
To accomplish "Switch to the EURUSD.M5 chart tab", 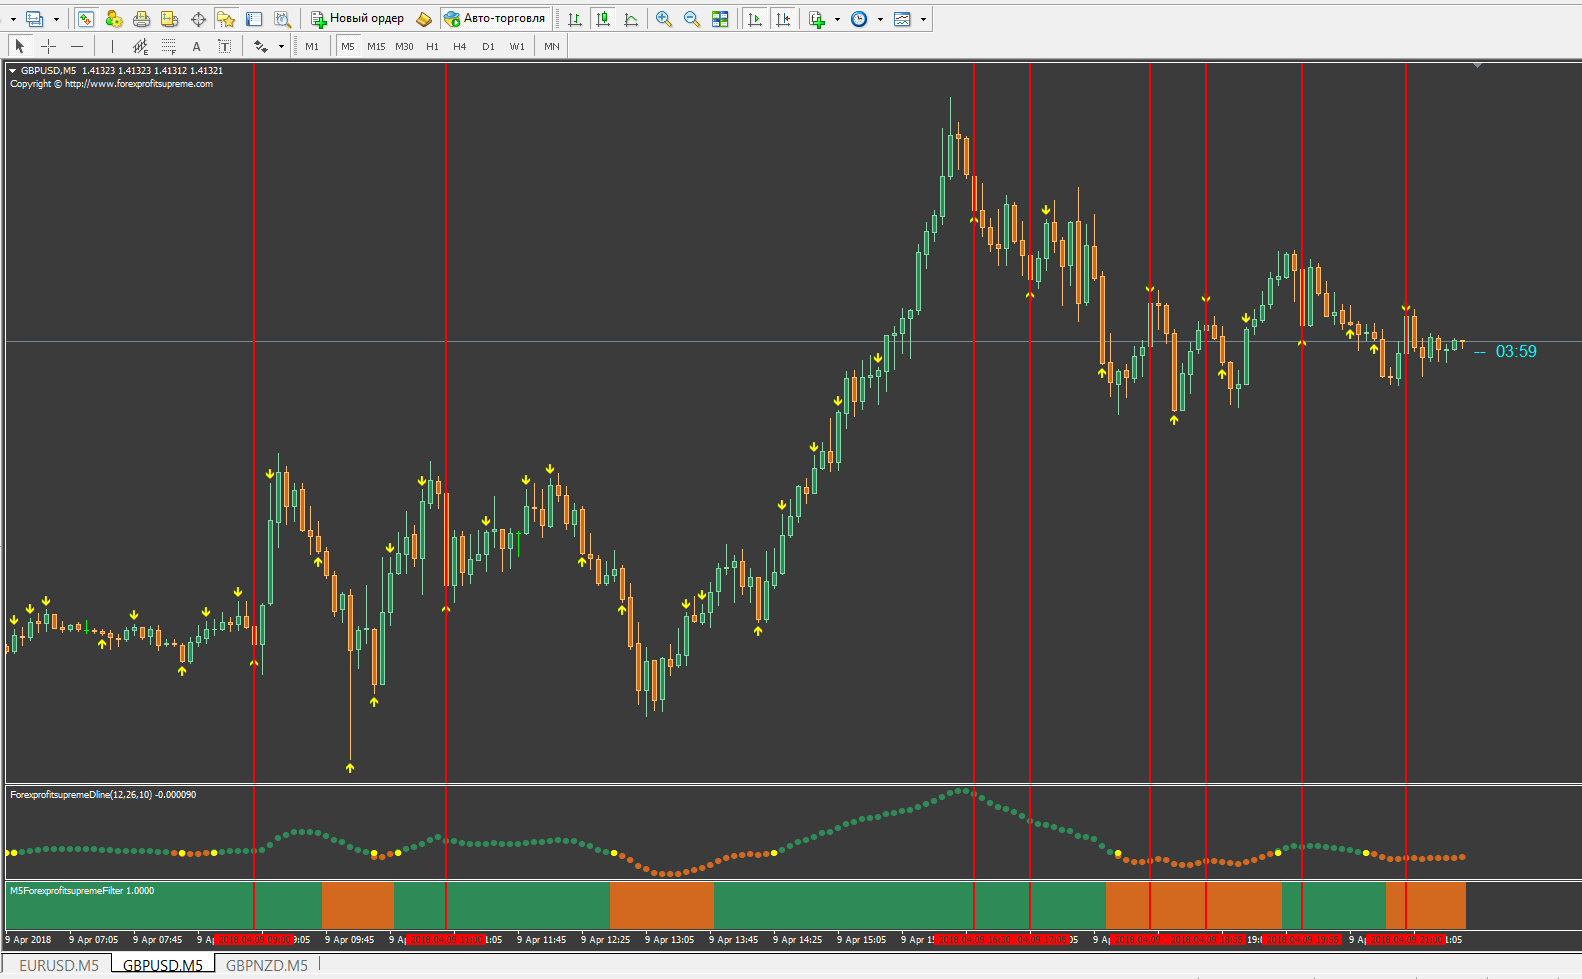I will coord(59,965).
